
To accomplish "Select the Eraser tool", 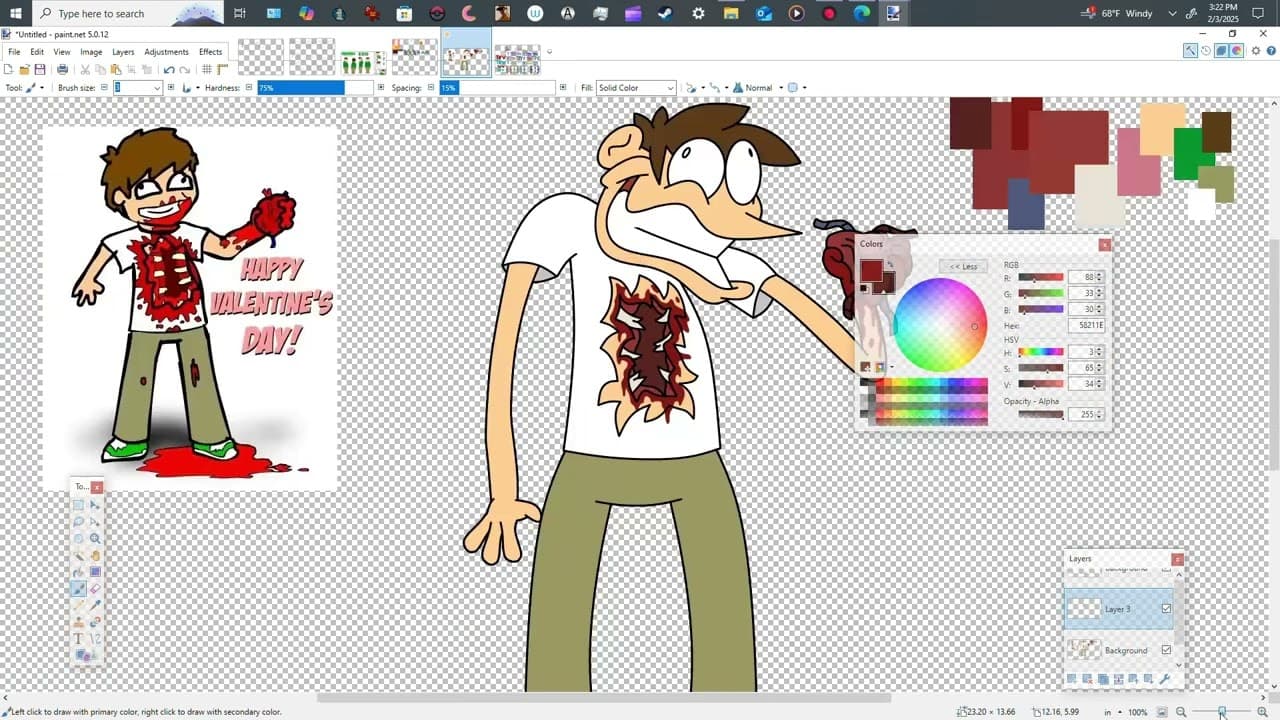I will tap(95, 589).
